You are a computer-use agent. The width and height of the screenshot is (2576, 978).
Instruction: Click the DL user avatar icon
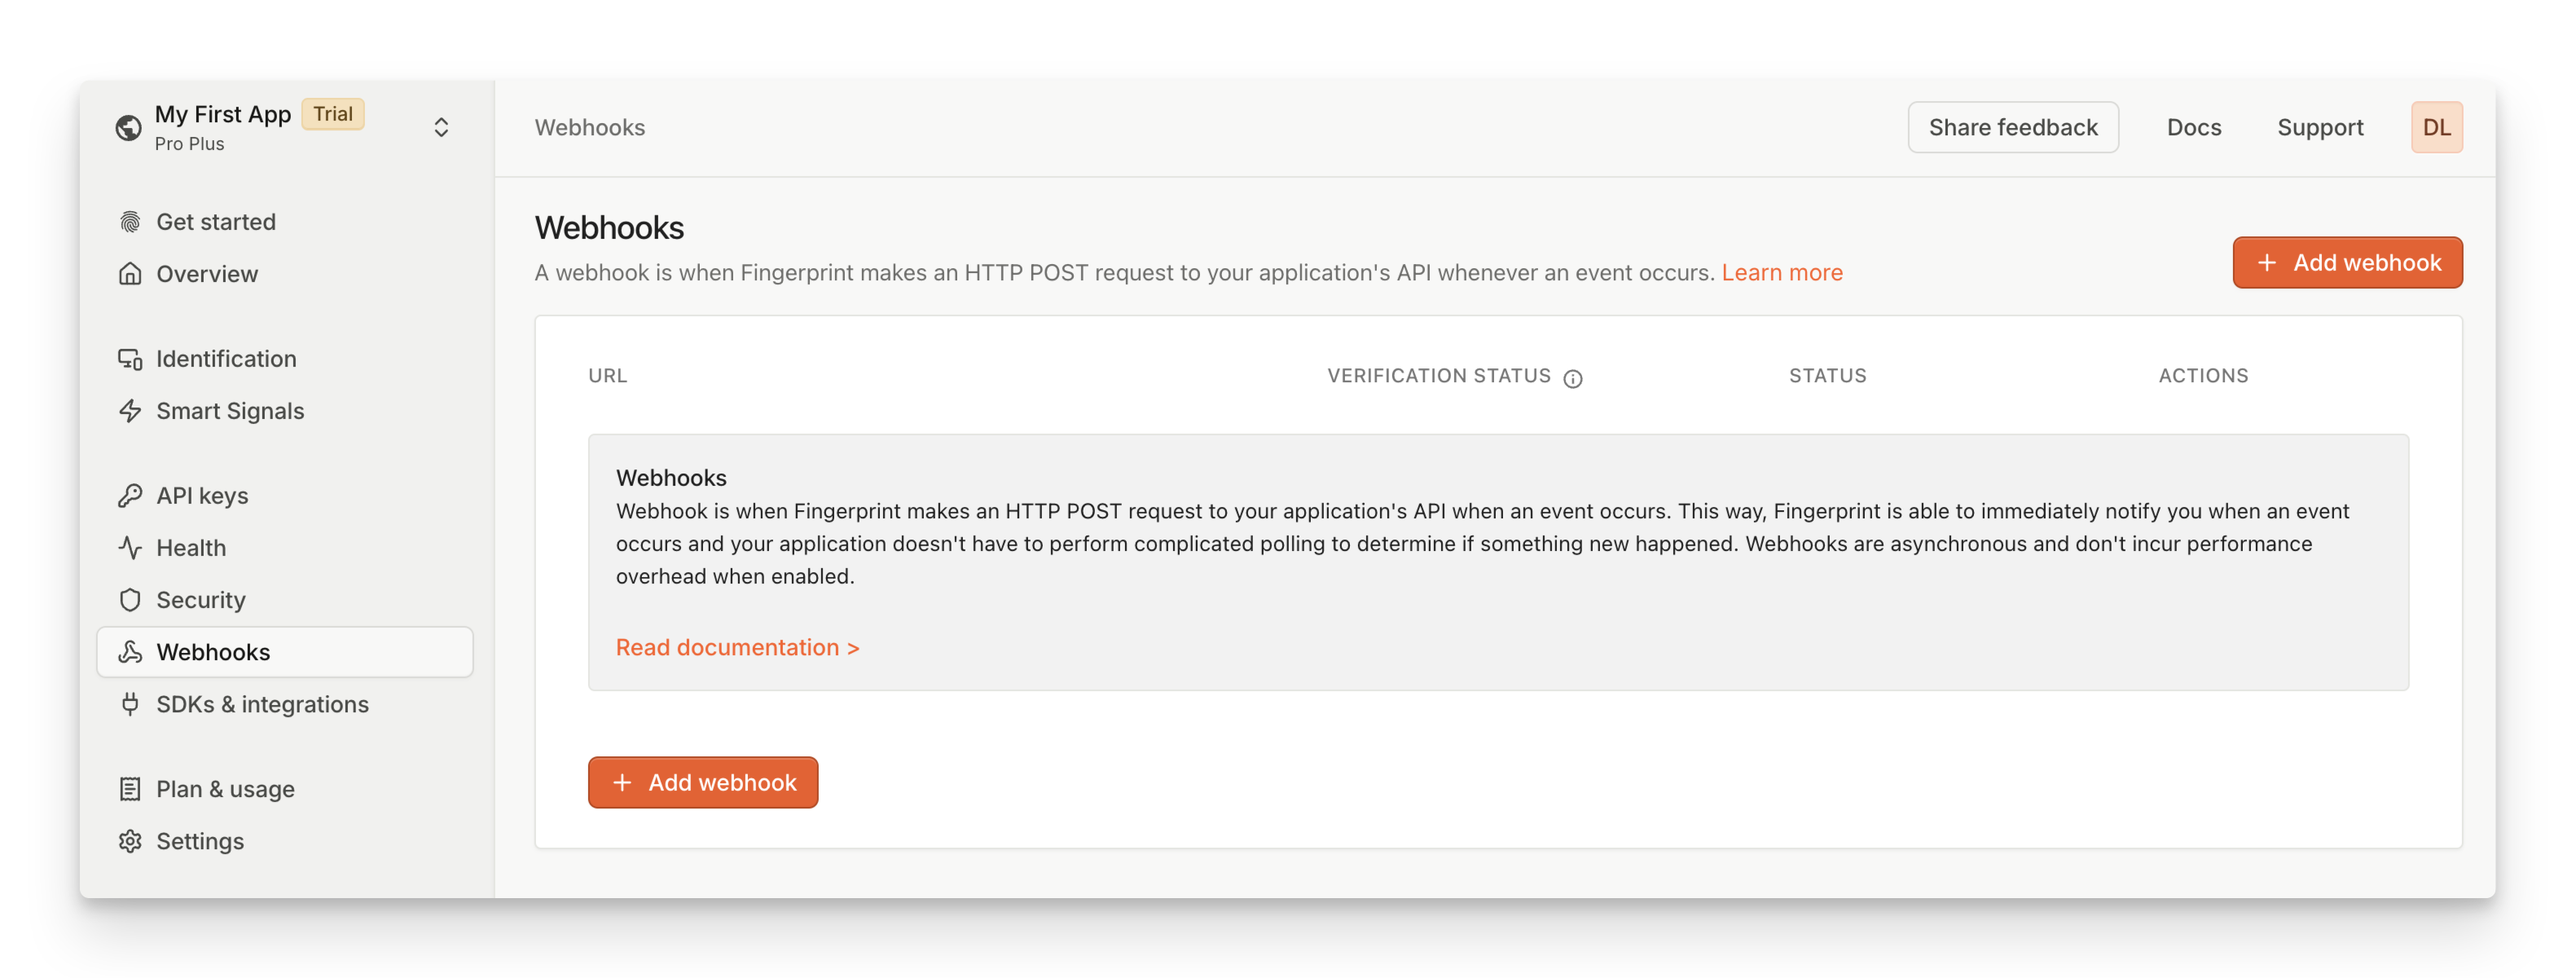(x=2438, y=126)
